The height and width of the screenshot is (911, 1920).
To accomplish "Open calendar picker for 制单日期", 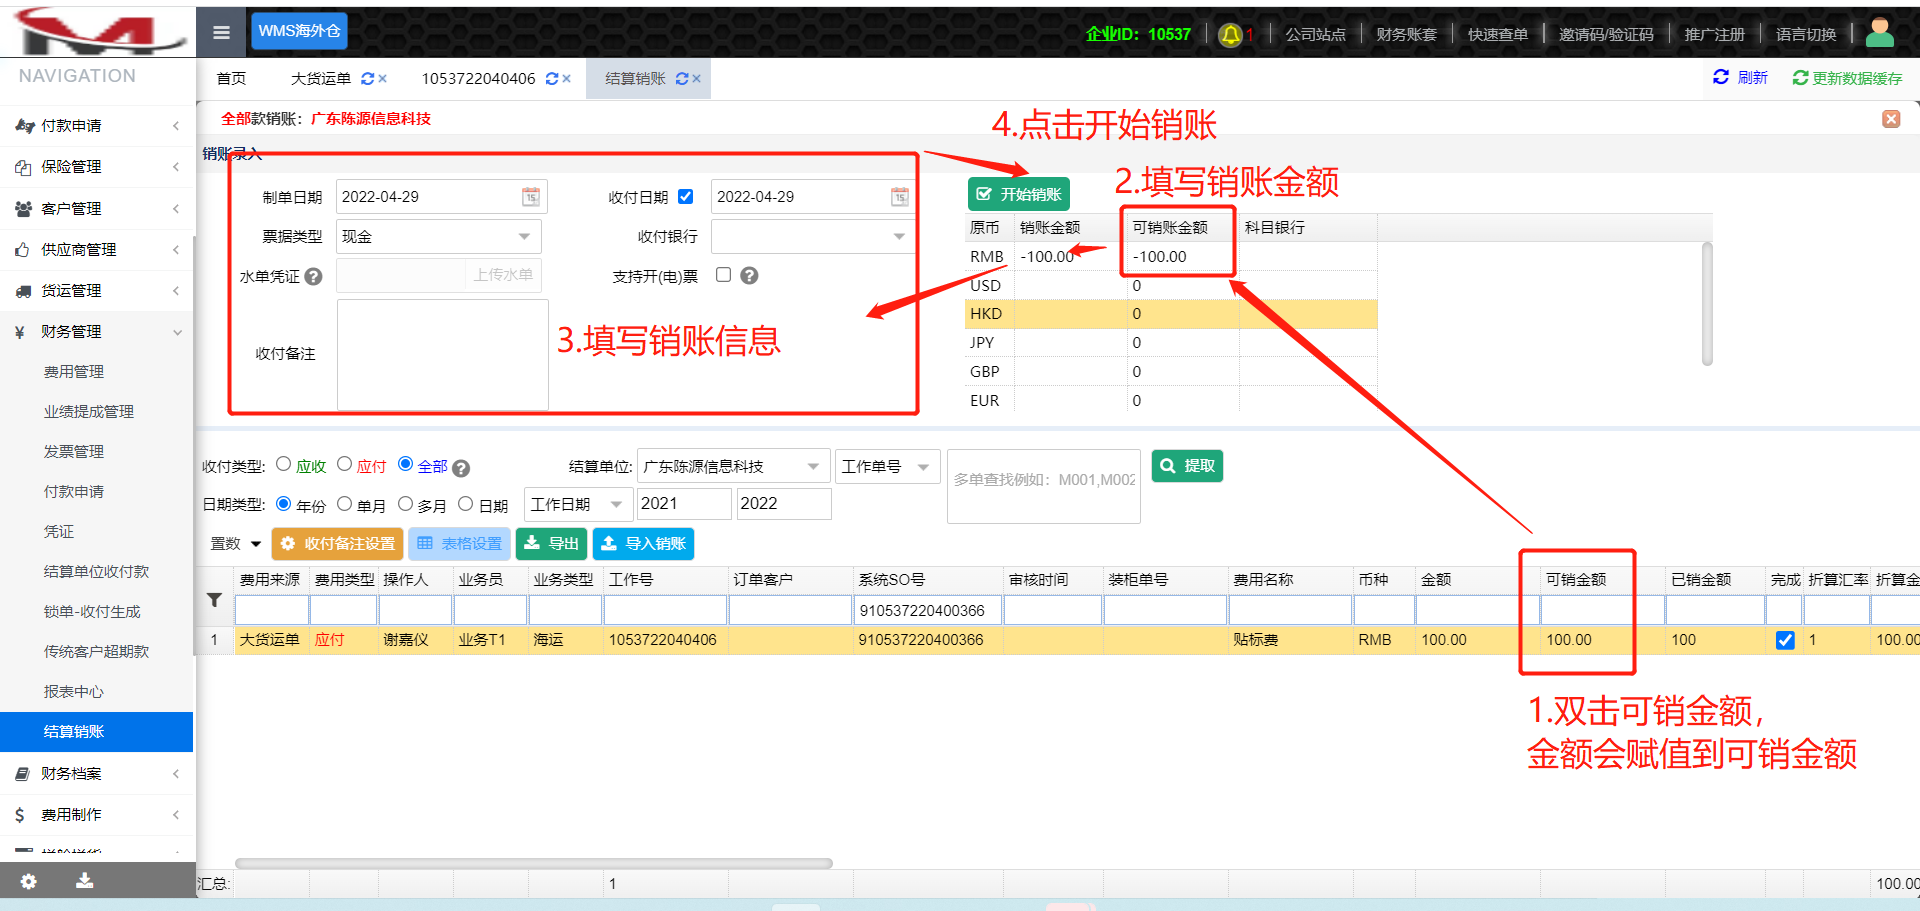I will (x=530, y=197).
